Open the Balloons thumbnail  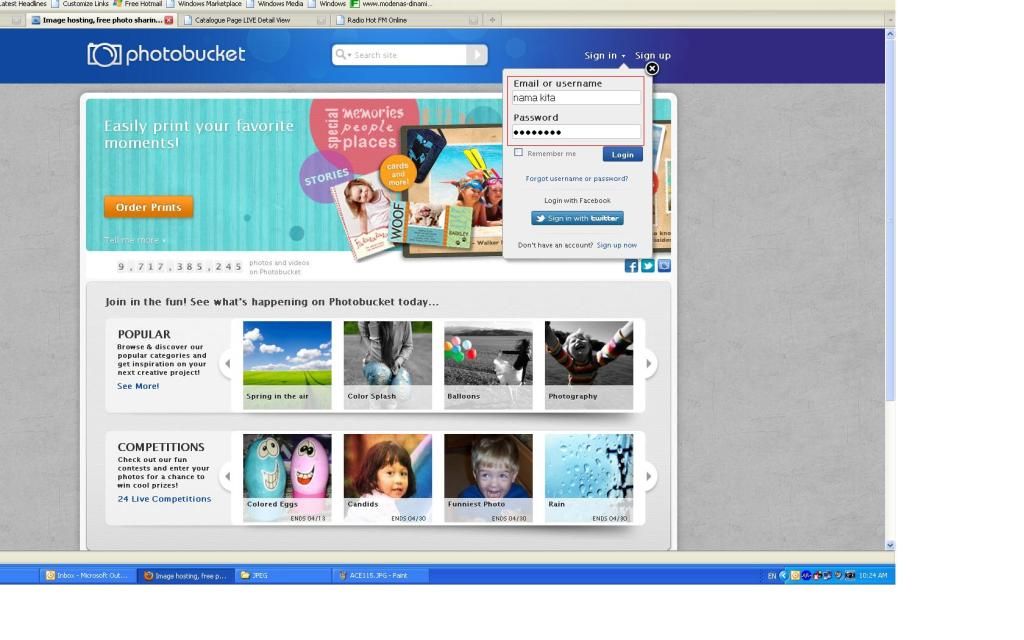click(x=488, y=365)
